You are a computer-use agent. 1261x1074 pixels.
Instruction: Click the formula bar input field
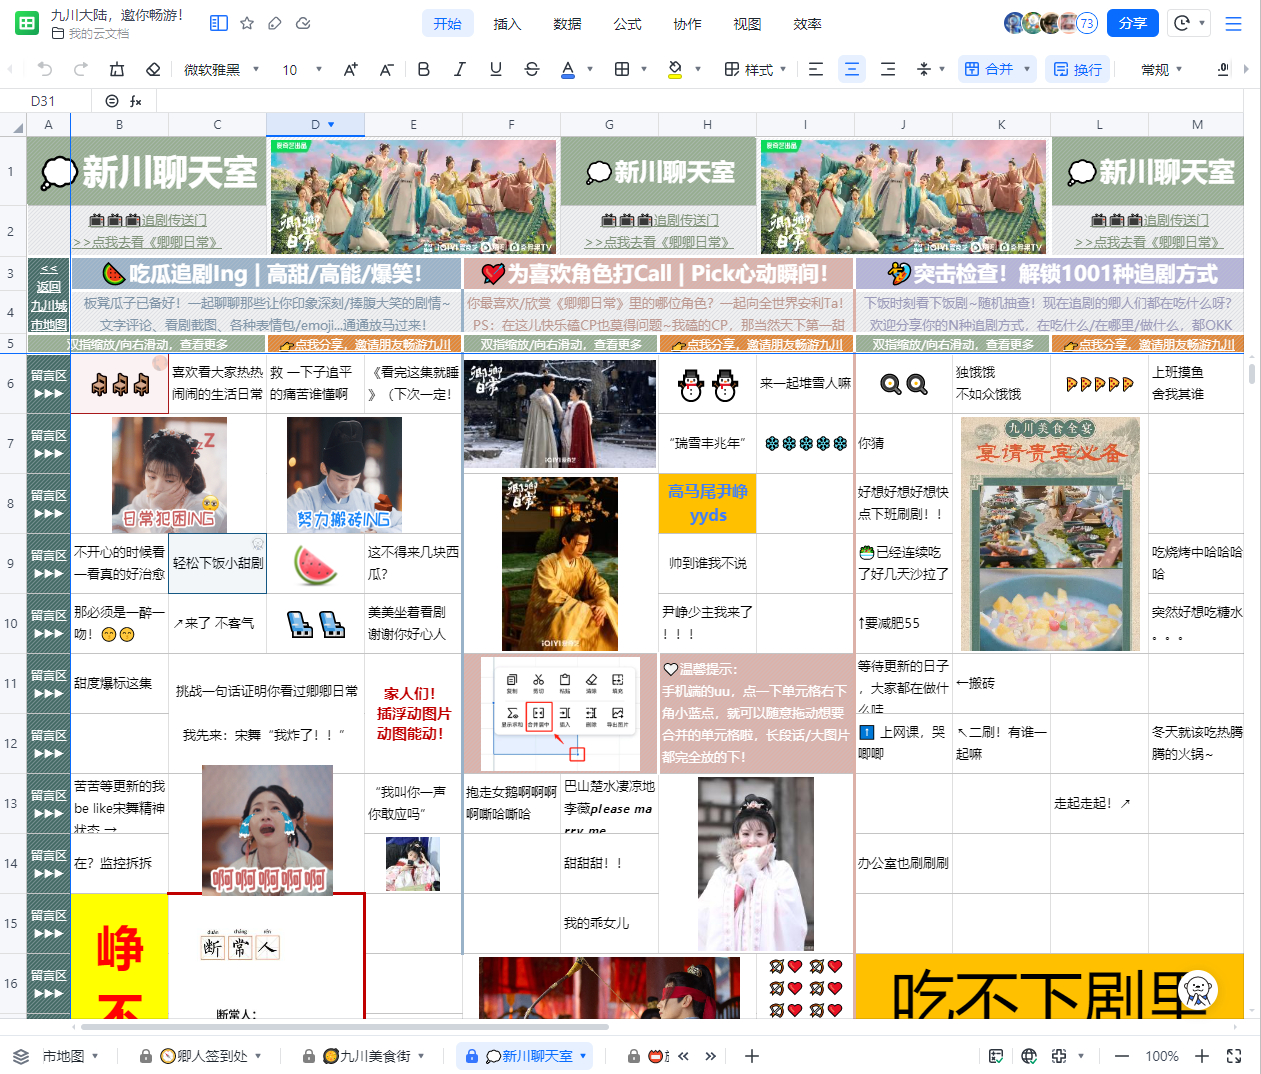point(700,101)
